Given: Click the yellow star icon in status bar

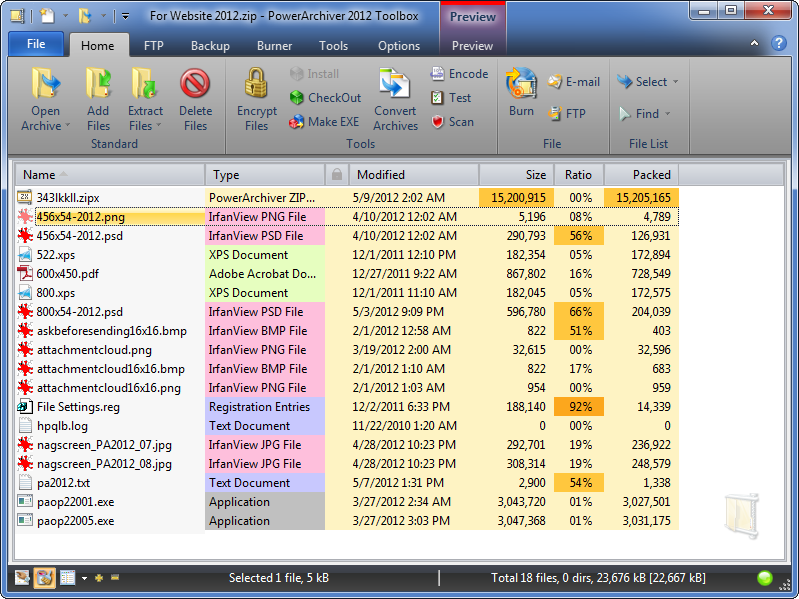Looking at the screenshot, I should (x=99, y=578).
